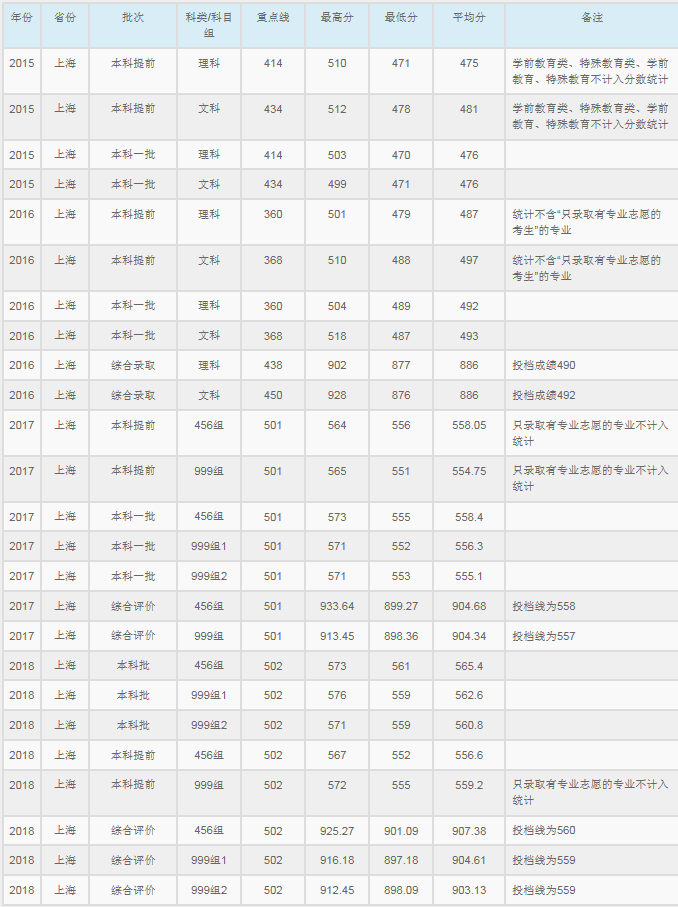Select average score 904.61
Viewport: 678px width, 907px height.
click(469, 861)
